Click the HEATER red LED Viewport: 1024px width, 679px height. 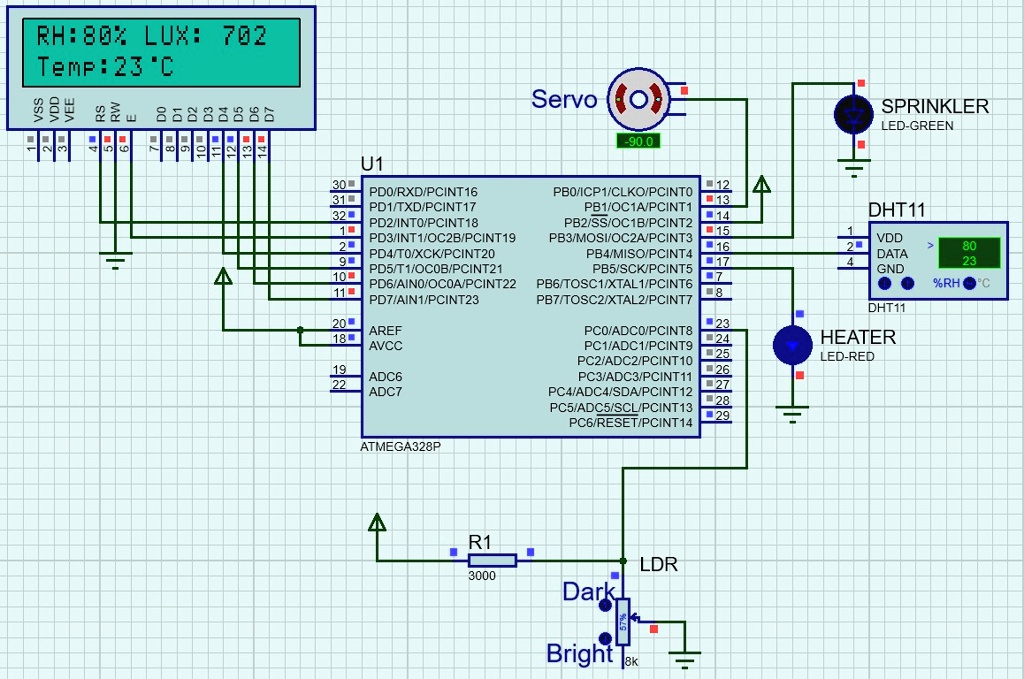coord(791,345)
